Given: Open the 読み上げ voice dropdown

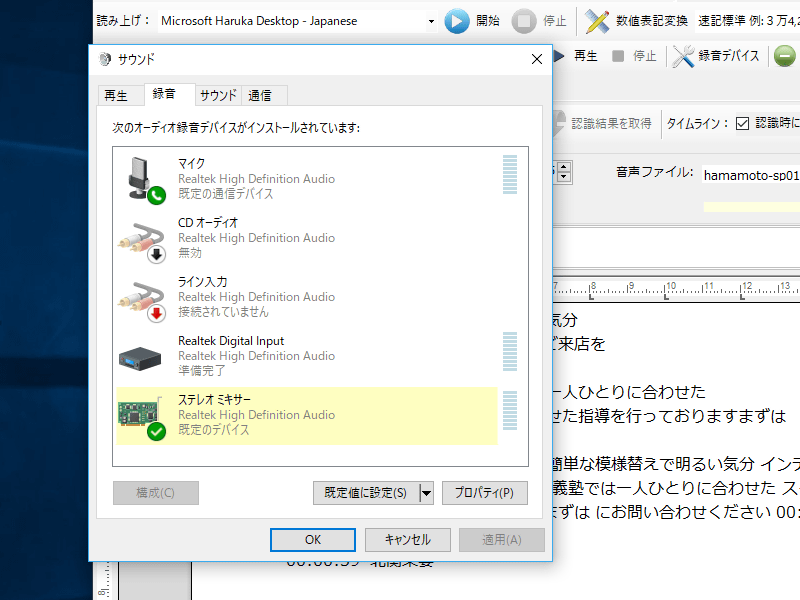Looking at the screenshot, I should click(431, 21).
